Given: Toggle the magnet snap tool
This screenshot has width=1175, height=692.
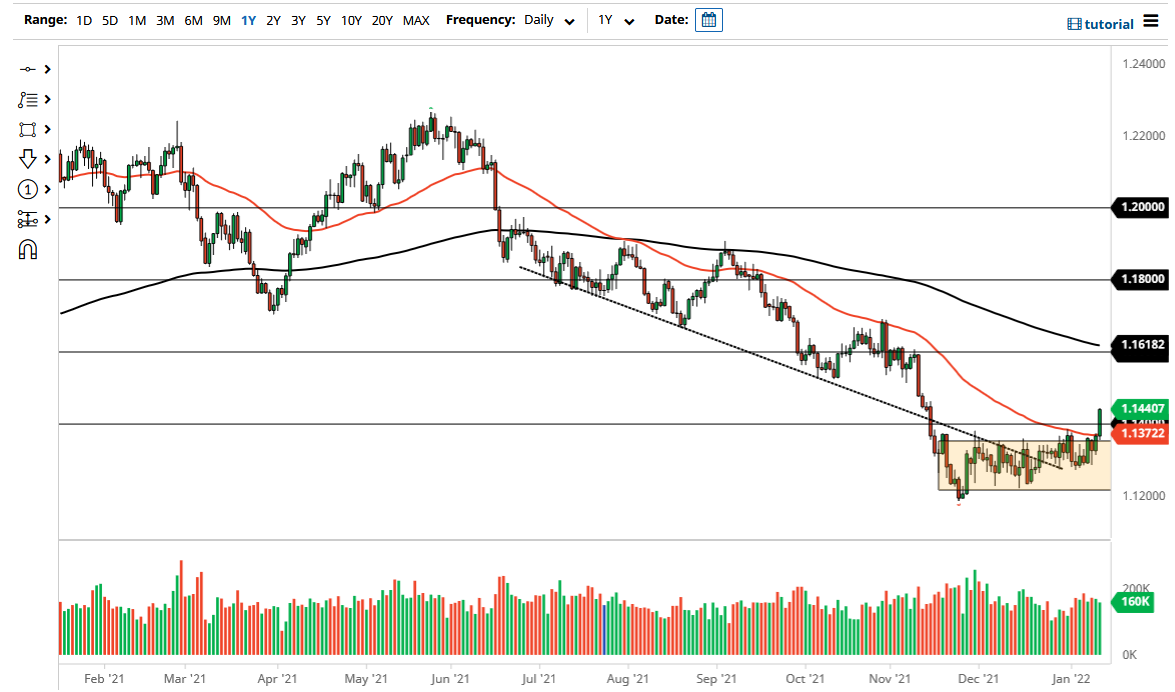Looking at the screenshot, I should [28, 249].
